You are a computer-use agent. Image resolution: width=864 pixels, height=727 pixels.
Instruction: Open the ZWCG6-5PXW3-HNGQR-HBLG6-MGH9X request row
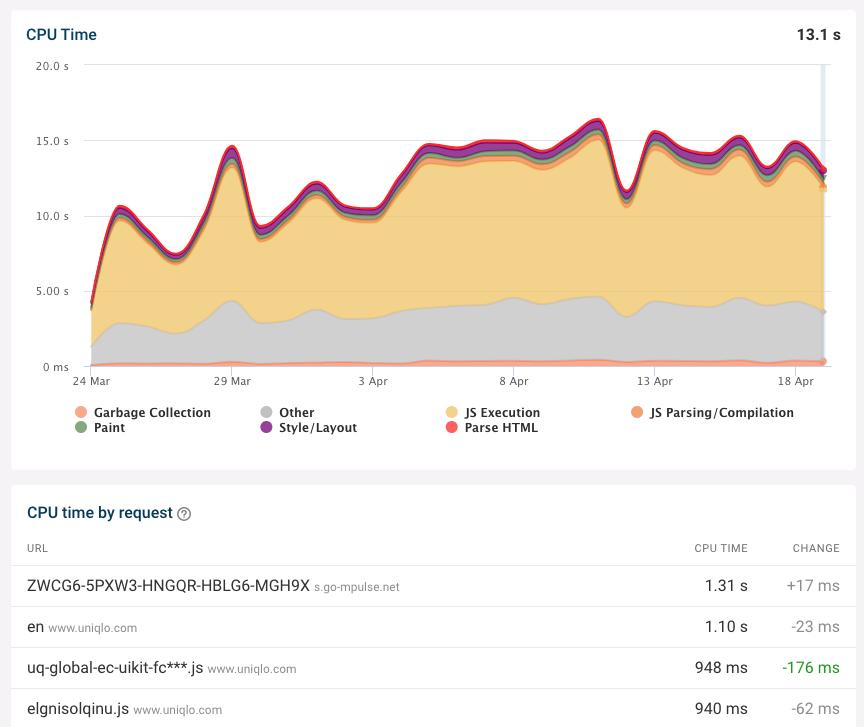click(433, 586)
